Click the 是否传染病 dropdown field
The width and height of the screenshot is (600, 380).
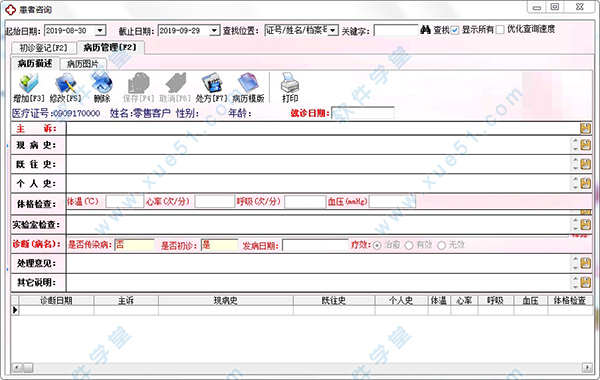tap(134, 245)
